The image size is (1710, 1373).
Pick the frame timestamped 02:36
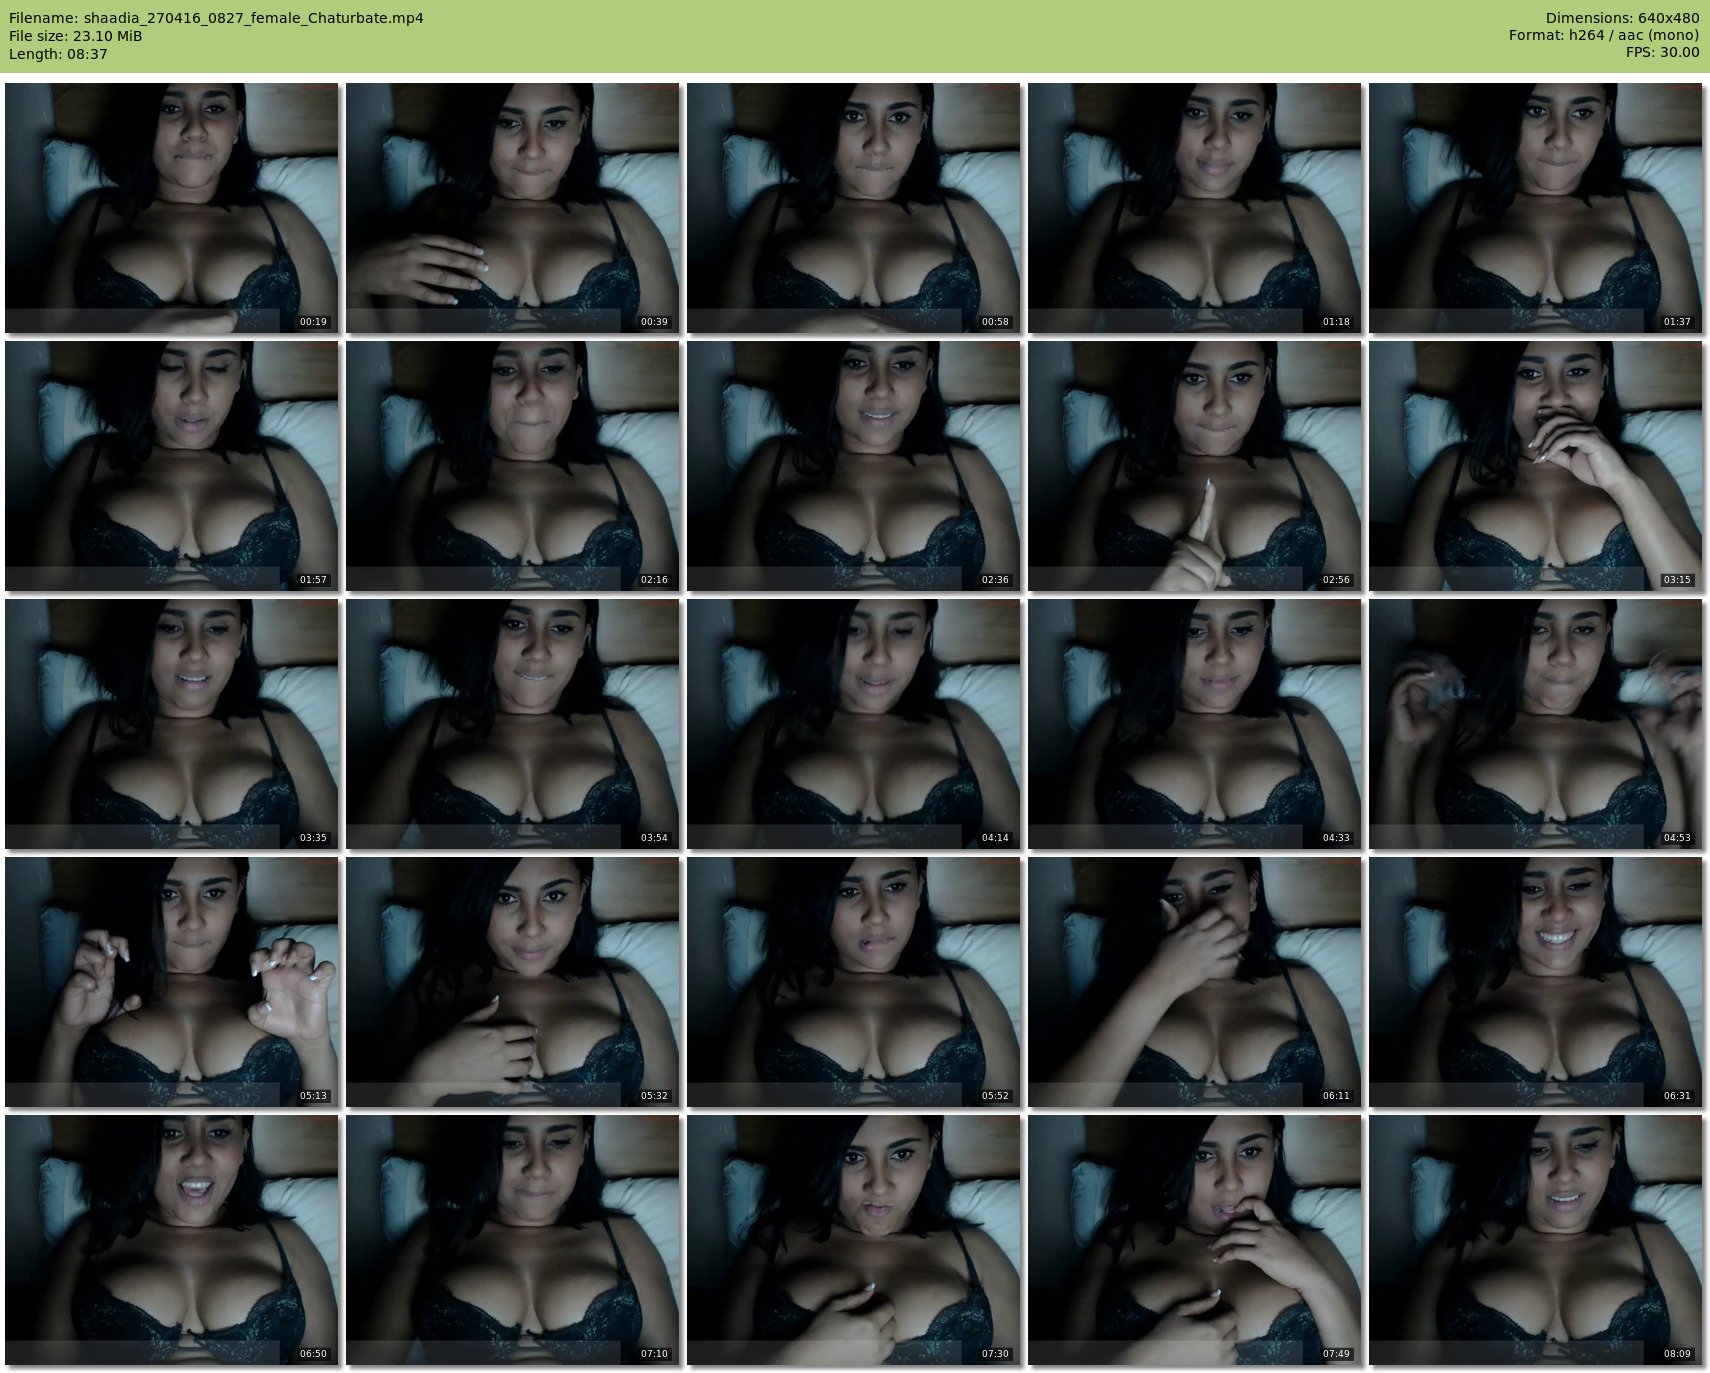[853, 466]
